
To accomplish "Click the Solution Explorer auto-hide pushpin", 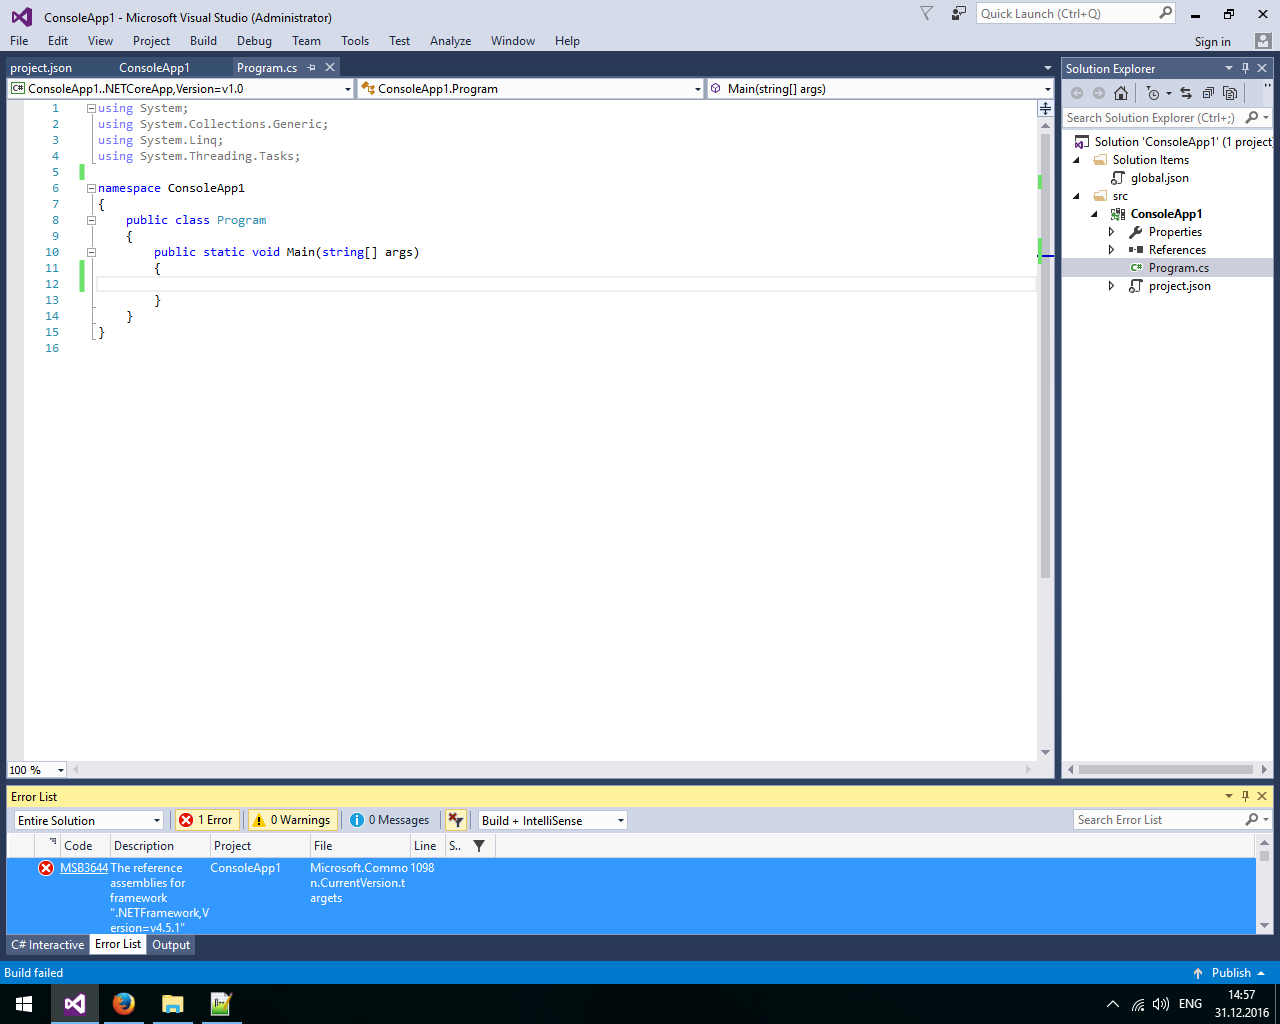I will (1246, 68).
